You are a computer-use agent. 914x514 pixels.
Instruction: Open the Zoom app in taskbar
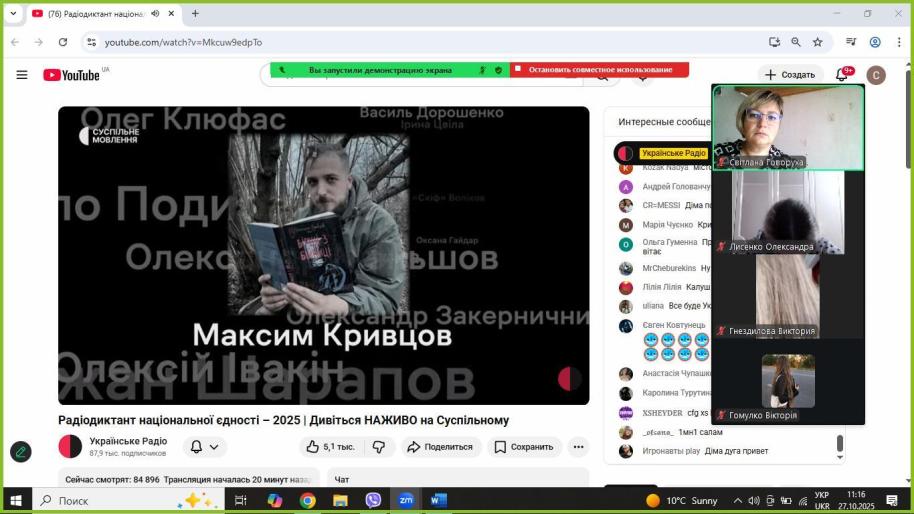[x=406, y=500]
